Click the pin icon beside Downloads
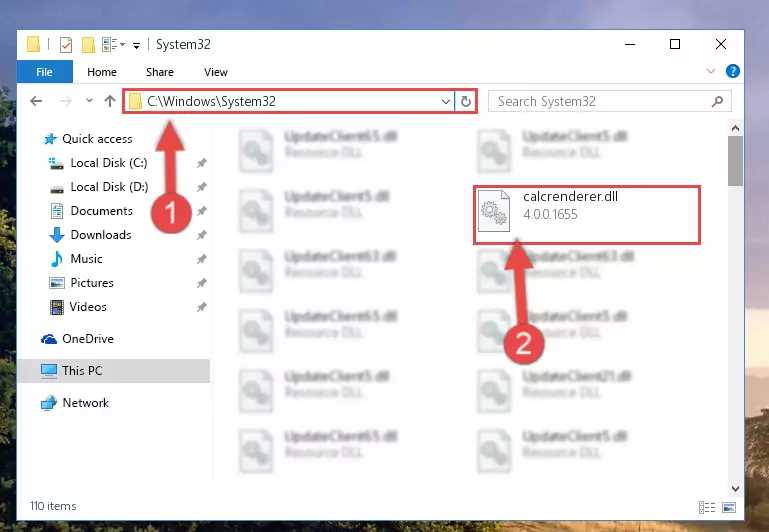 202,235
